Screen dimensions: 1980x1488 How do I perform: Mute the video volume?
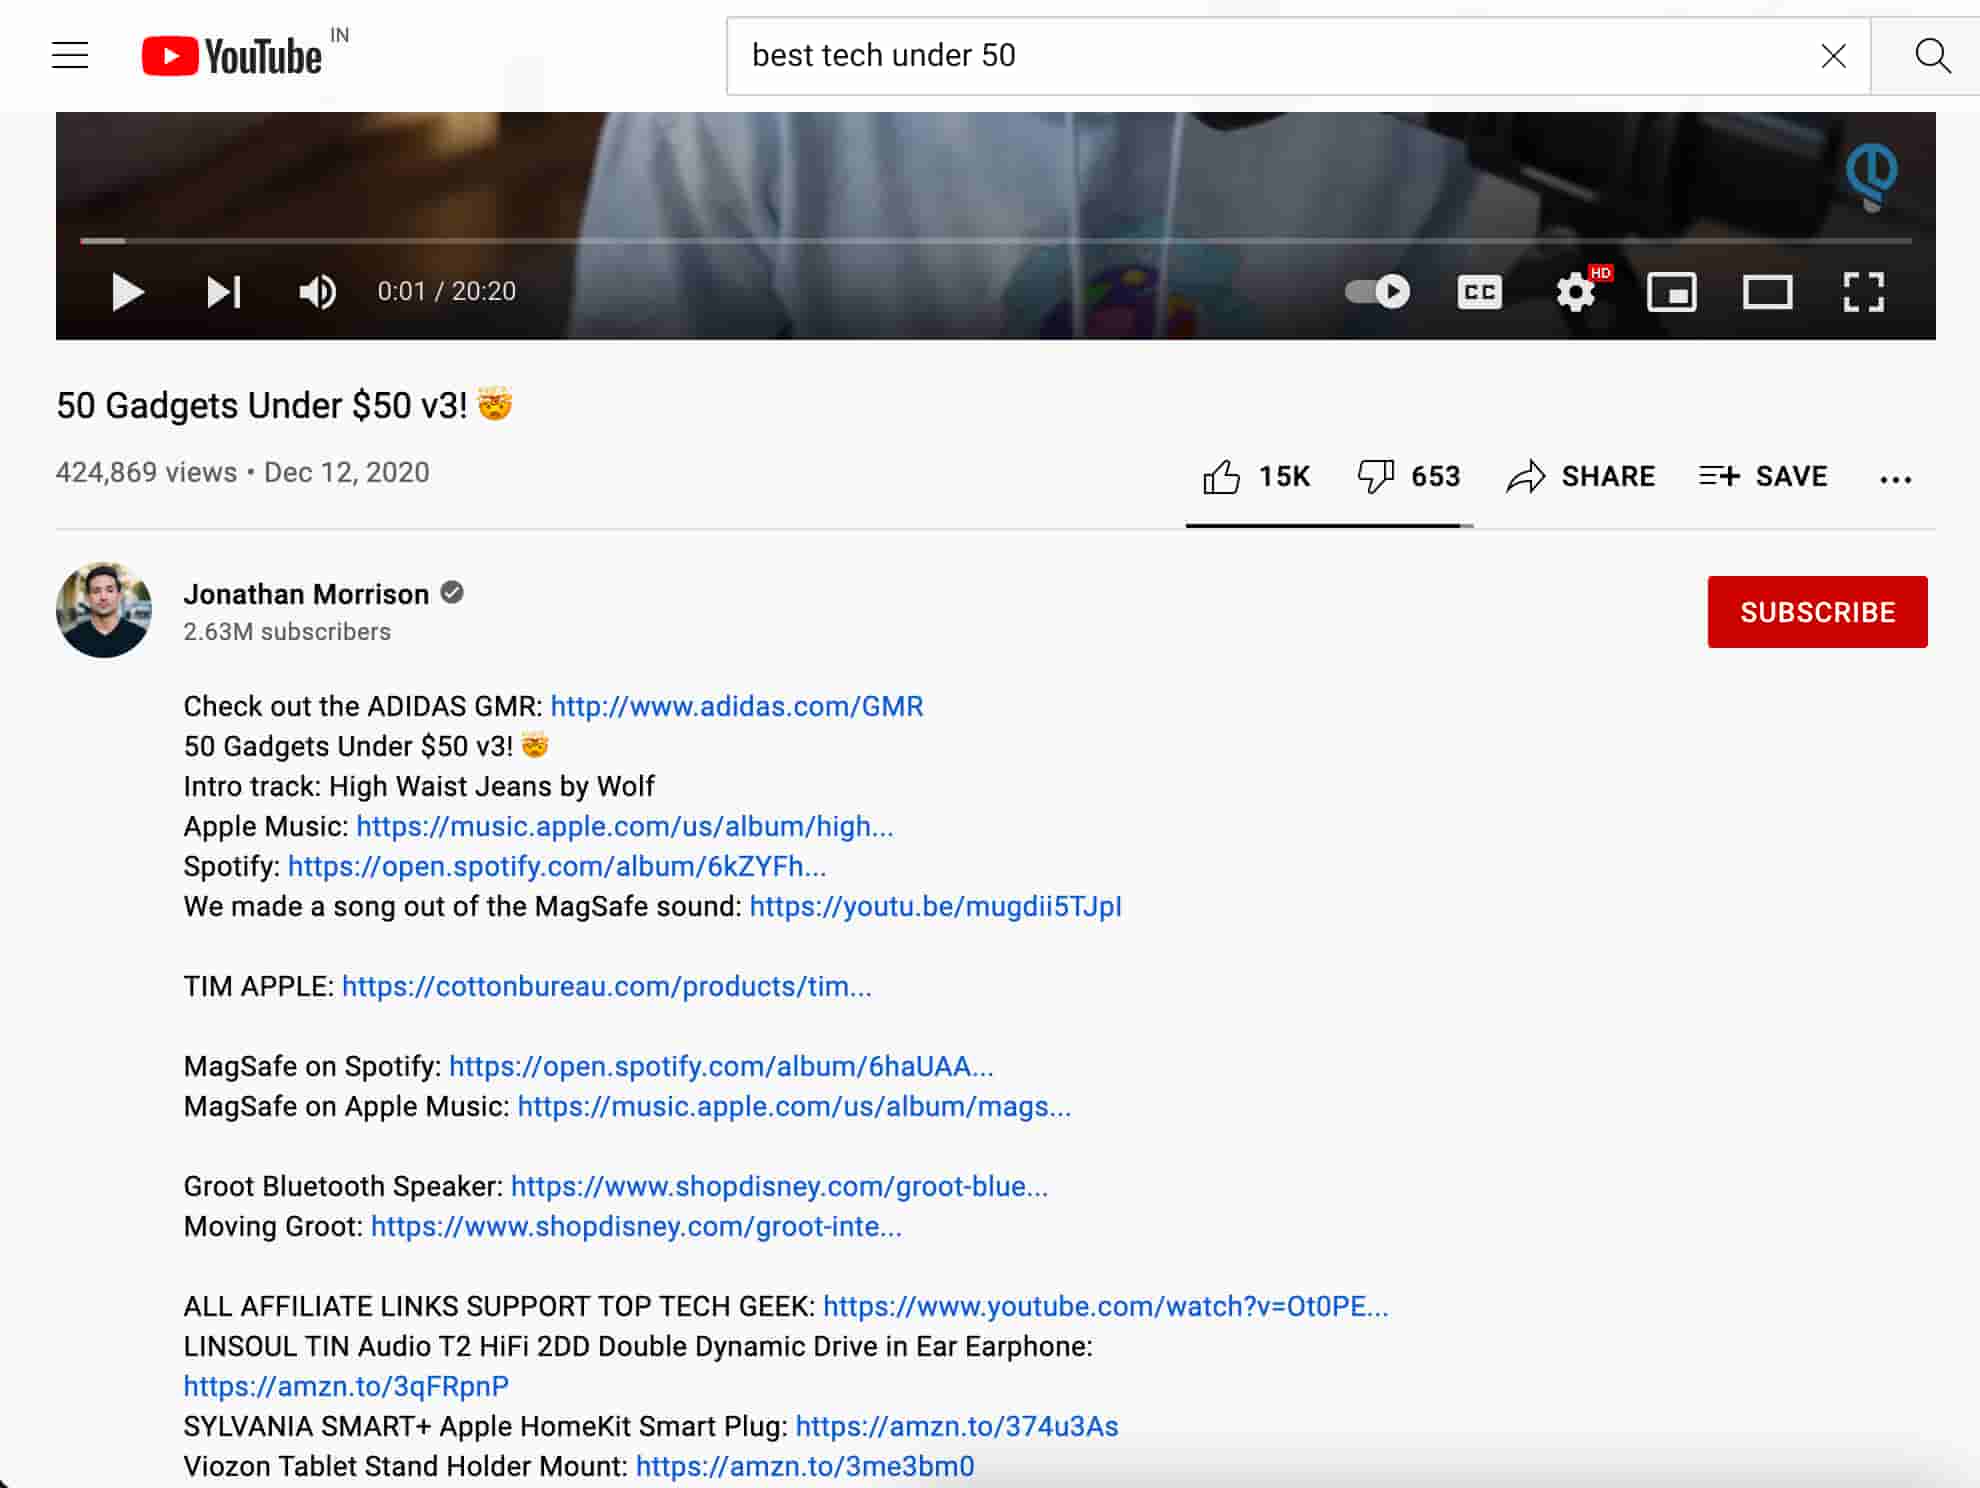point(318,292)
